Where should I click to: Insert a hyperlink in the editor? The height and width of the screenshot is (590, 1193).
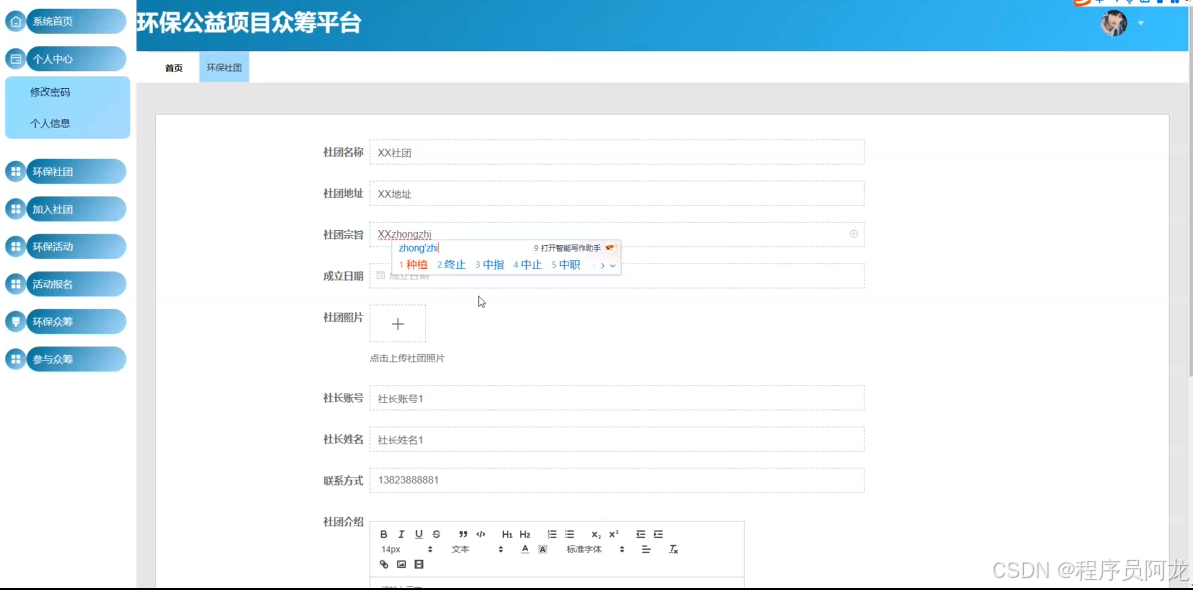click(383, 564)
